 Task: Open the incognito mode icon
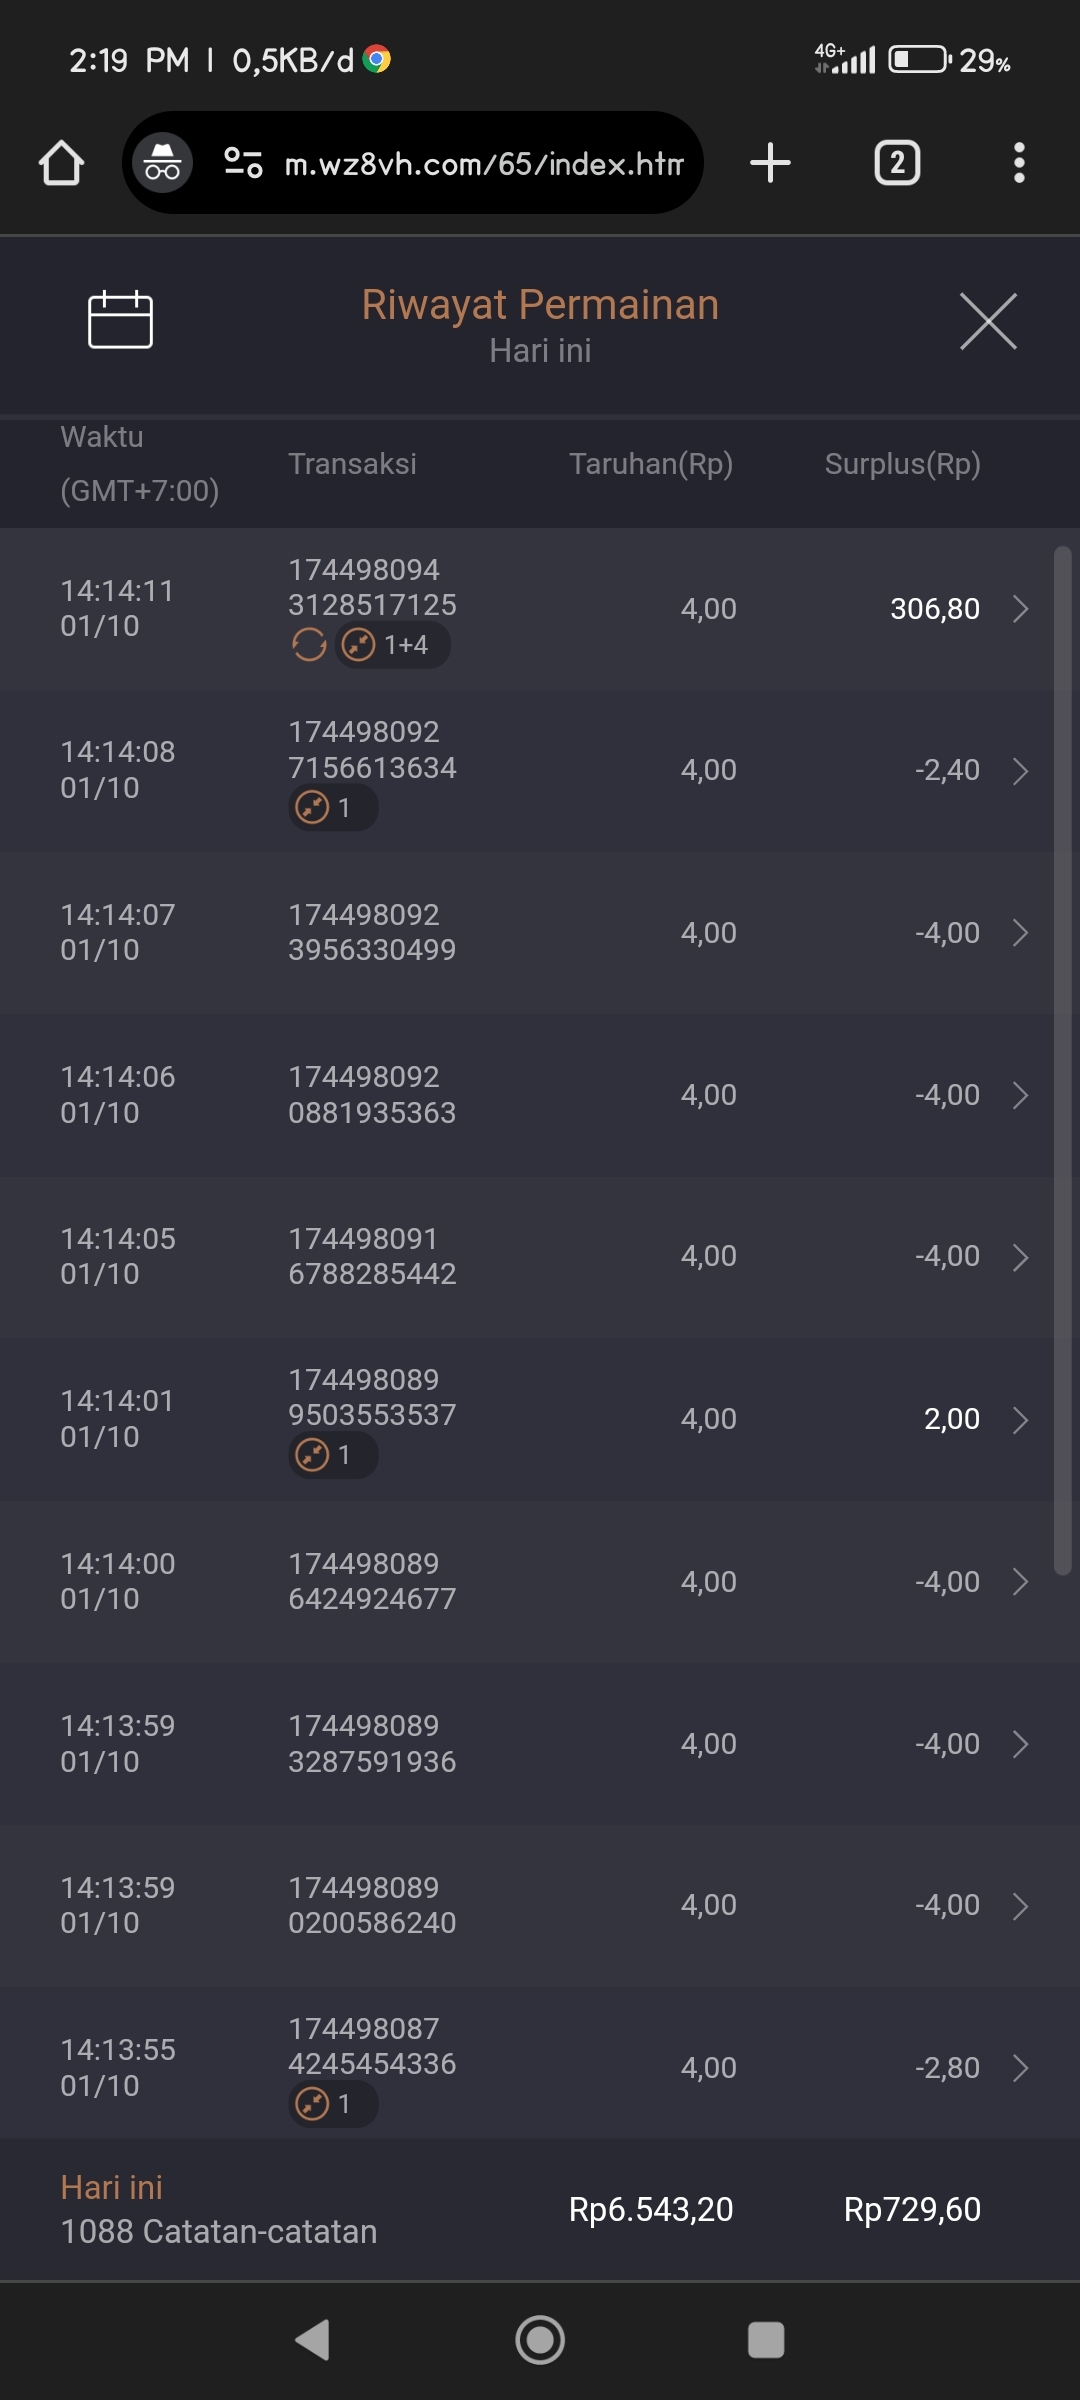click(162, 163)
